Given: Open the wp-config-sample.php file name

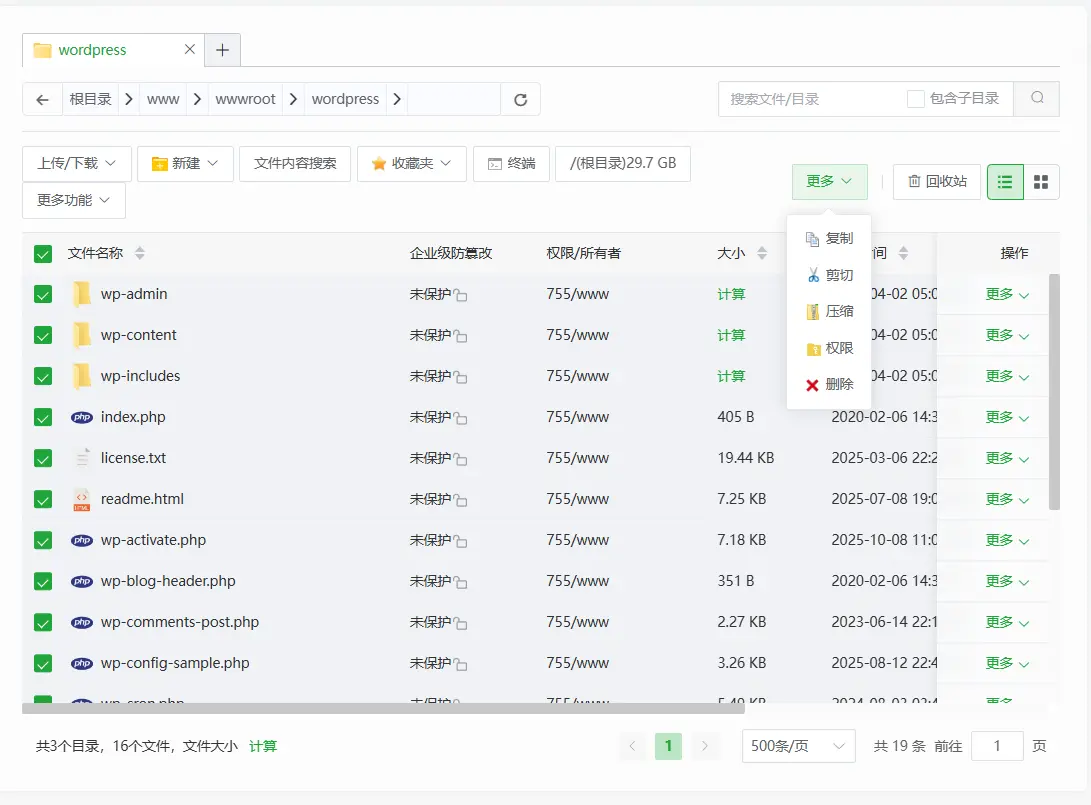Looking at the screenshot, I should (175, 664).
